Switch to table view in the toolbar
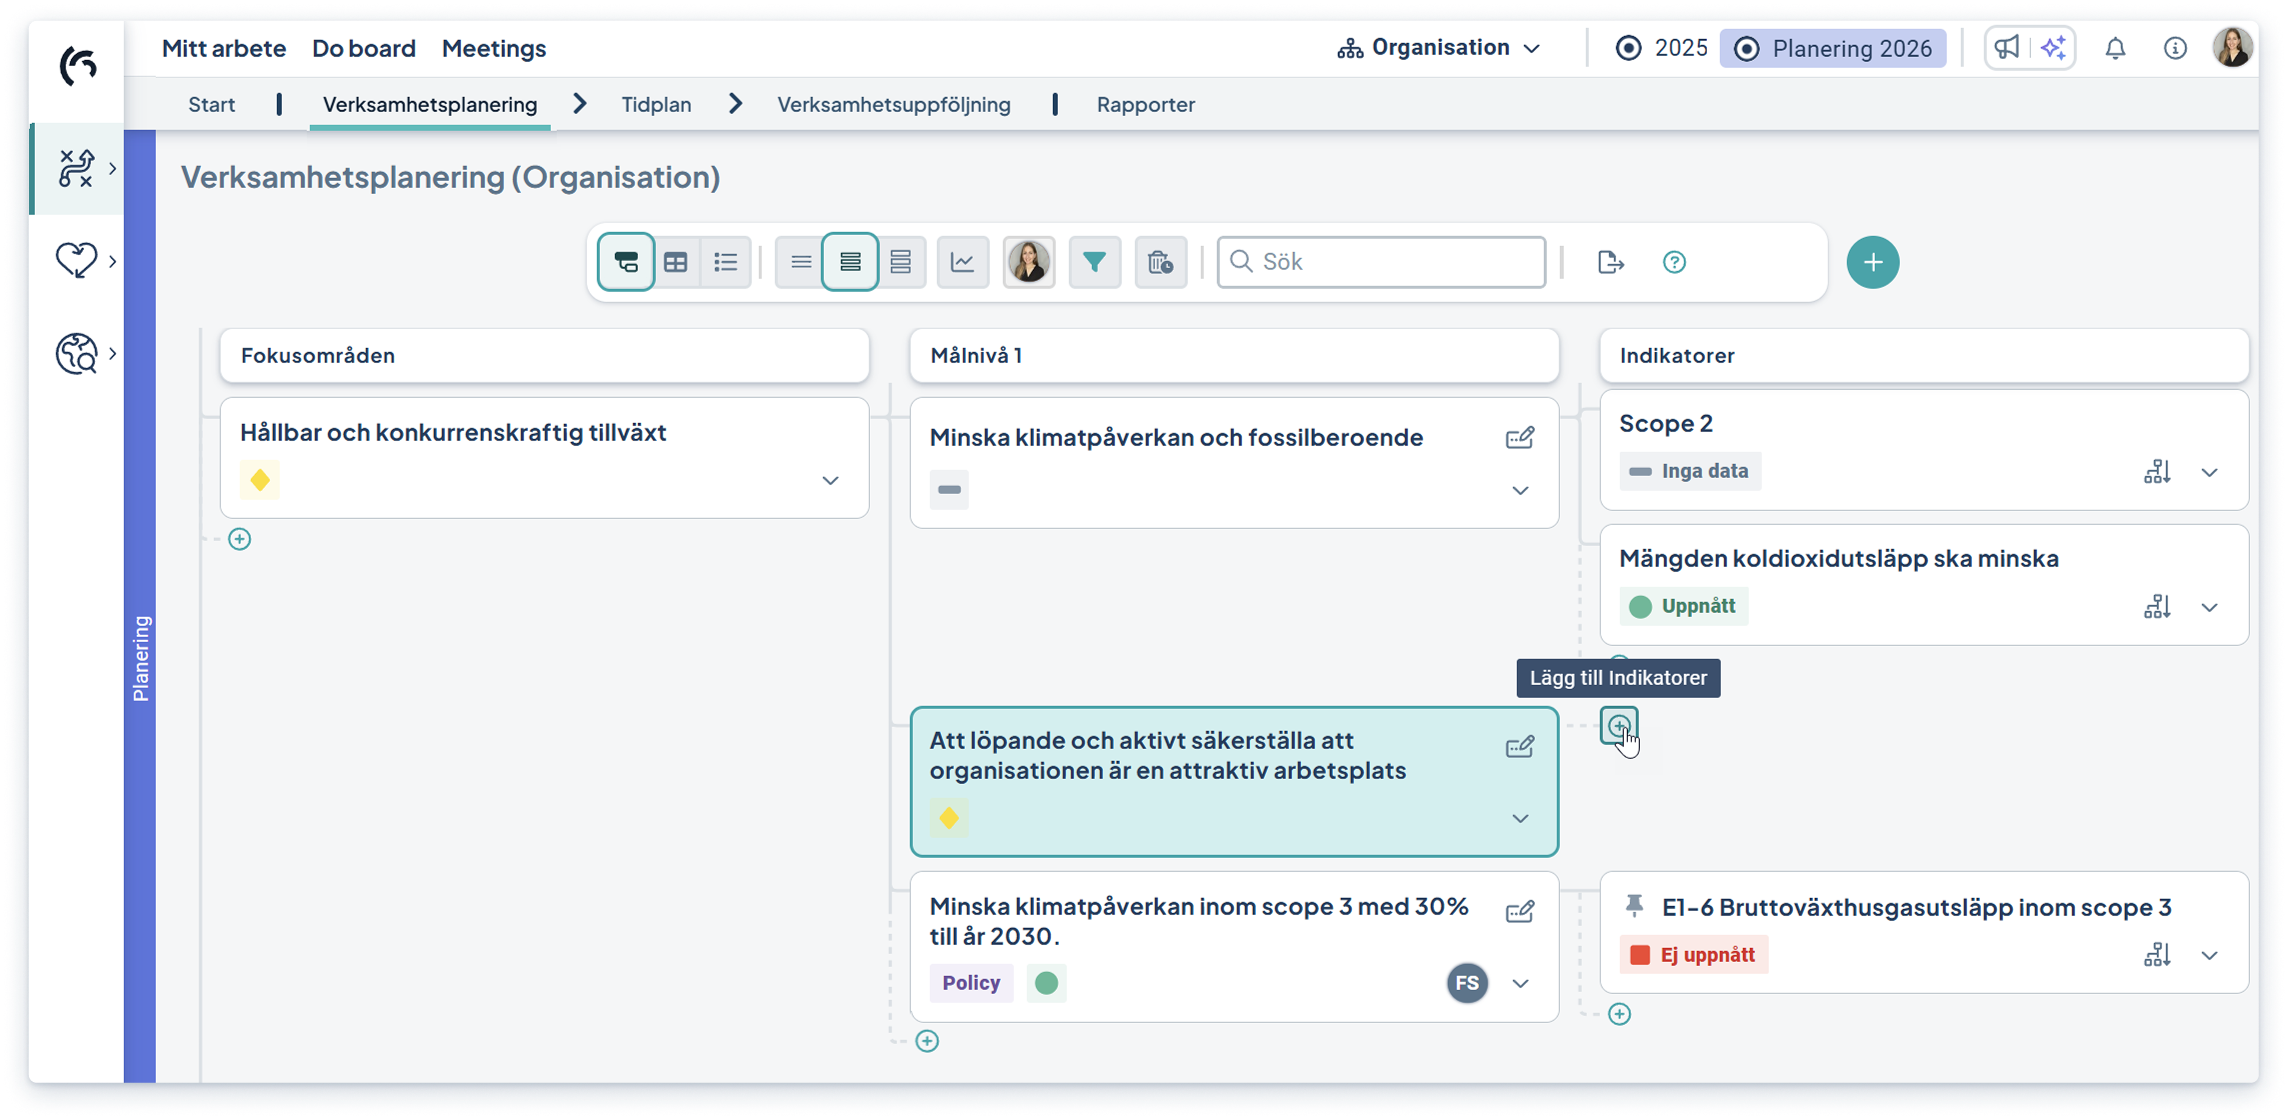 pos(676,261)
